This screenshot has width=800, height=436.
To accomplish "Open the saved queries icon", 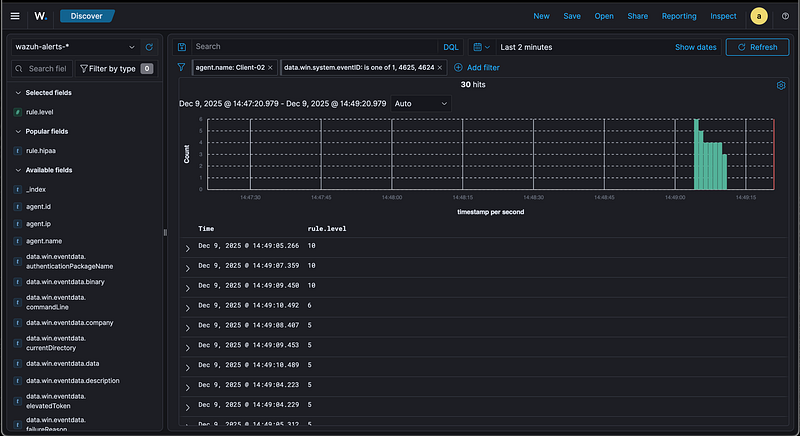I will (x=182, y=47).
